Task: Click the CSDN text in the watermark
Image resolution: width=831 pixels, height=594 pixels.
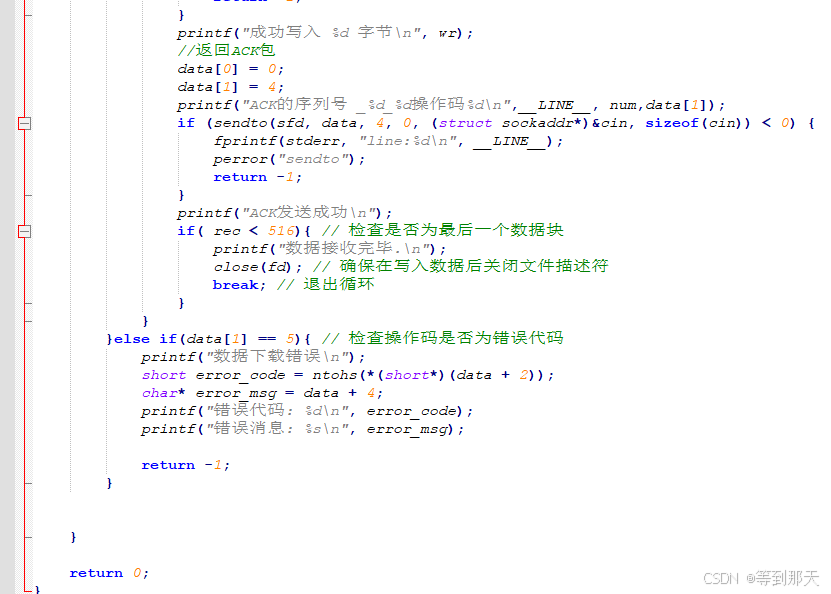Action: [716, 578]
